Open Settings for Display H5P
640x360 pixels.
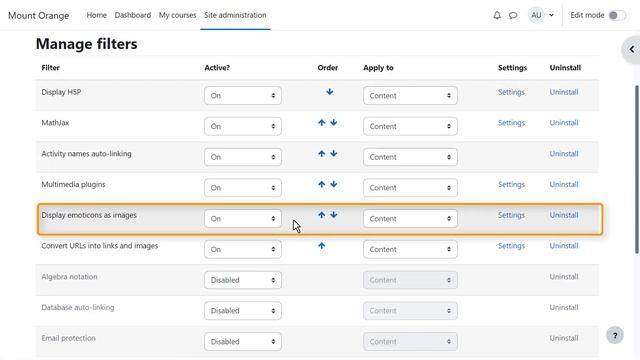click(x=511, y=92)
